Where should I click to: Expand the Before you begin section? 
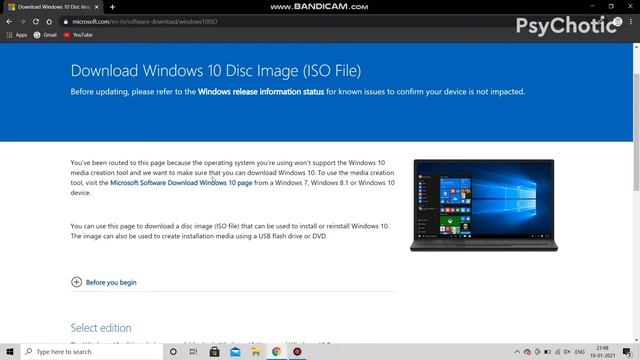point(76,282)
